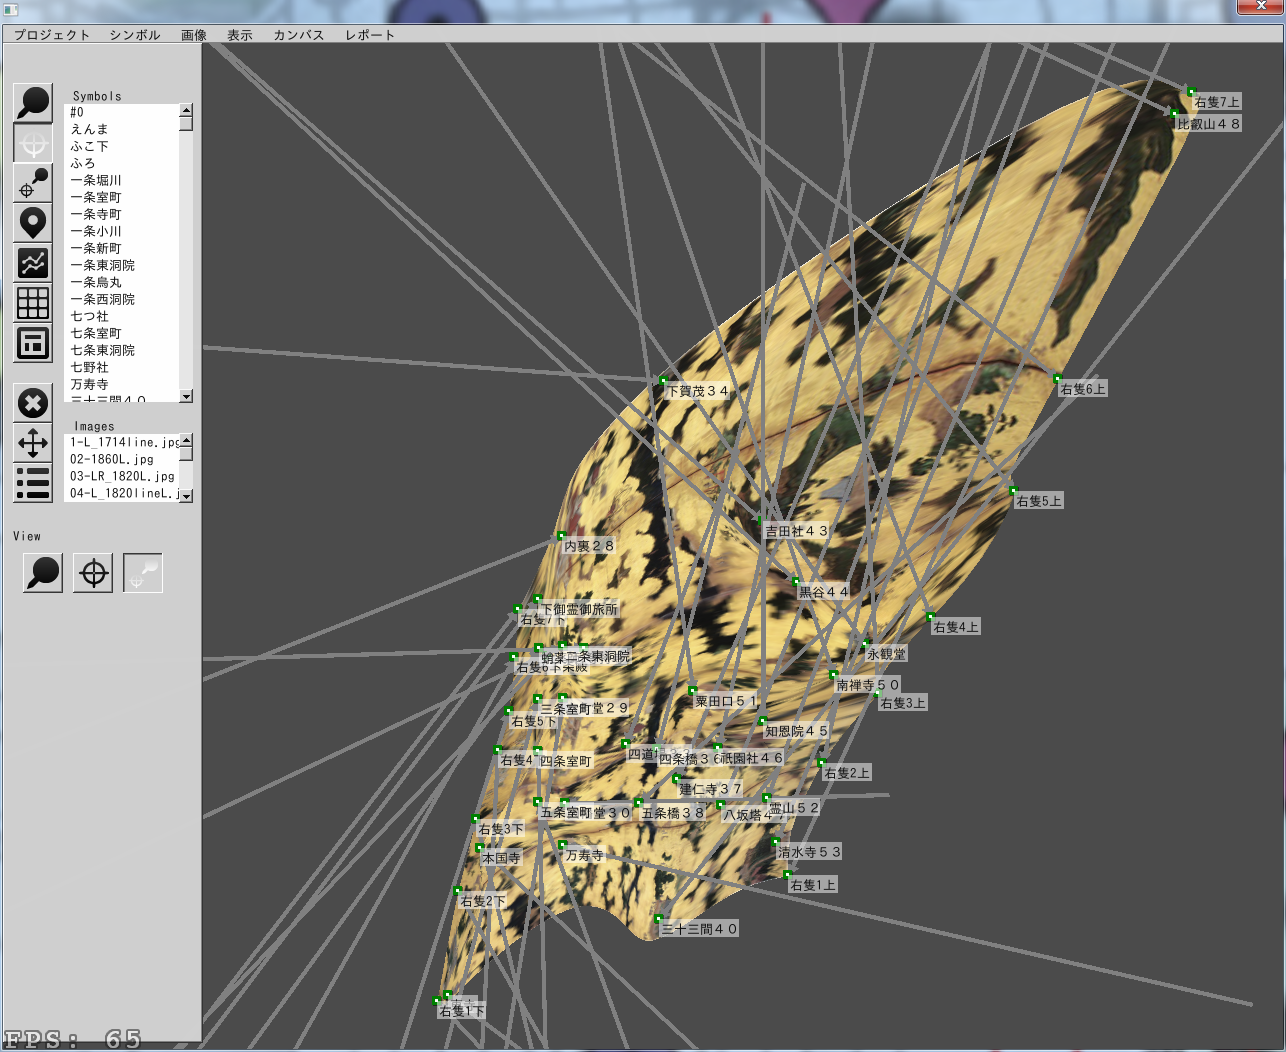Screen dimensions: 1286x1052
Task: Click the 右隻6上 label on the map
Action: click(1083, 389)
